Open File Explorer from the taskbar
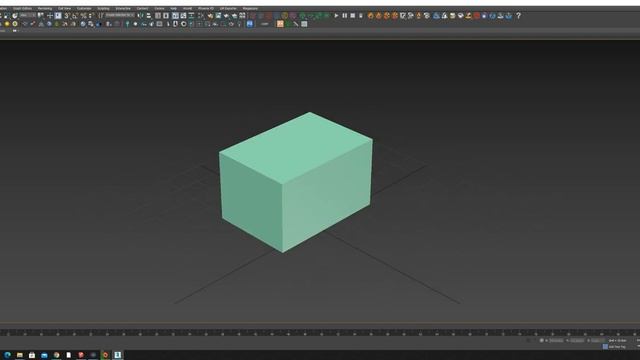Image resolution: width=640 pixels, height=360 pixels. click(20, 355)
